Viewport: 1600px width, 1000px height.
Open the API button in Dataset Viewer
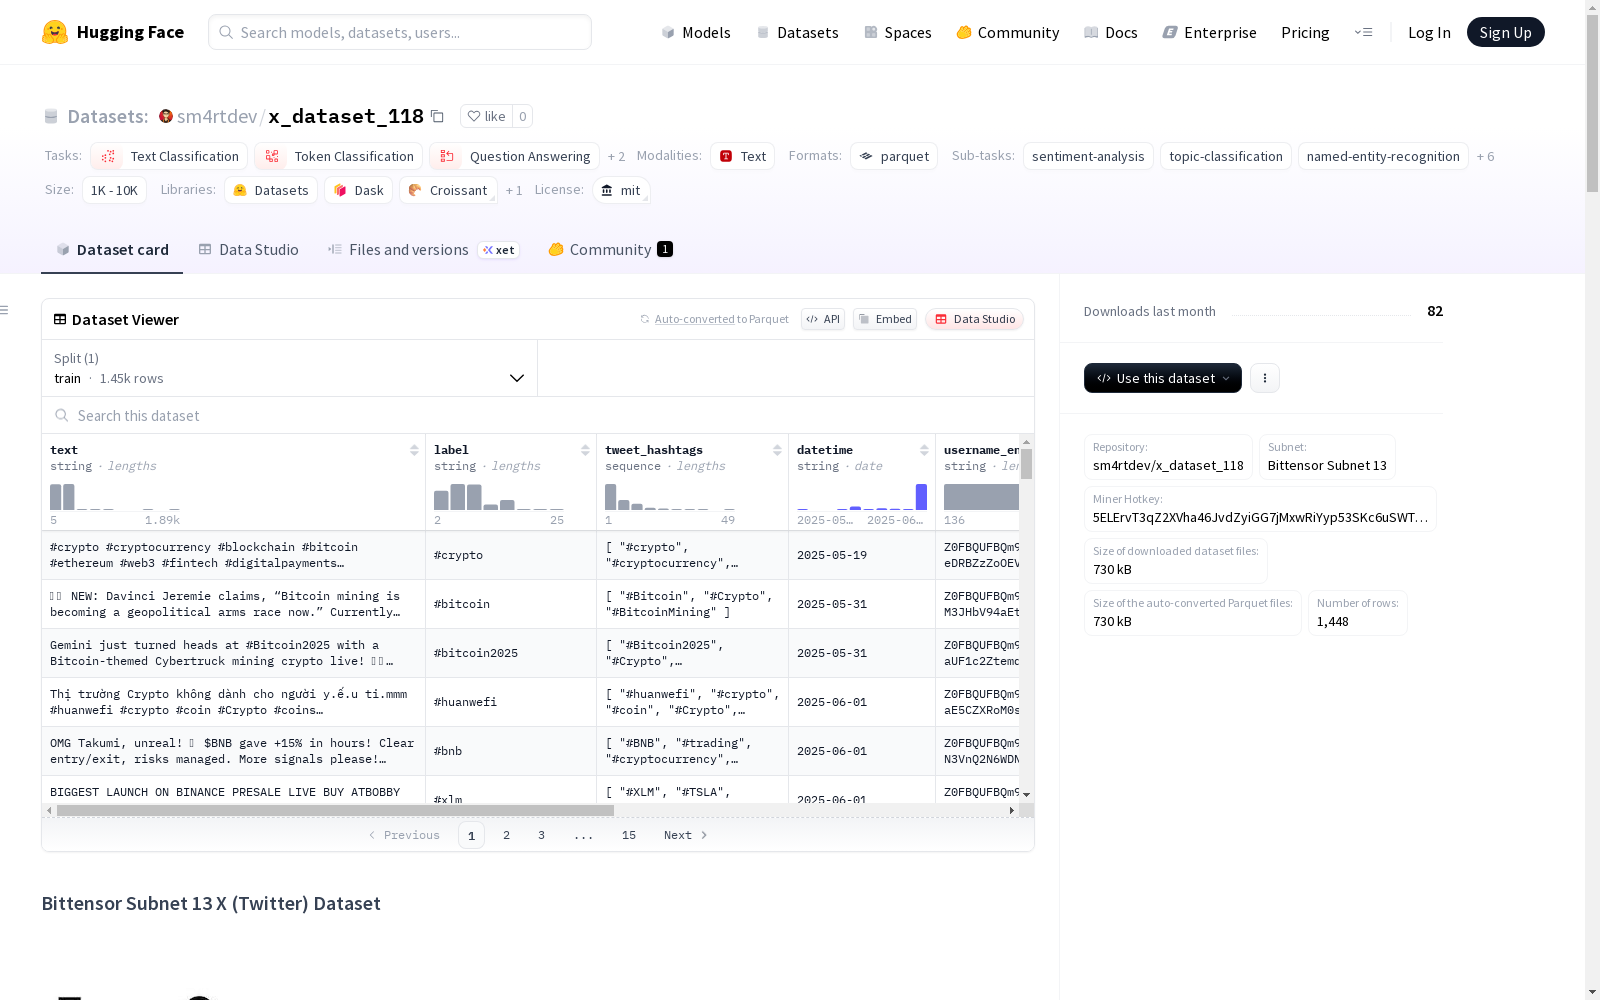pos(823,319)
